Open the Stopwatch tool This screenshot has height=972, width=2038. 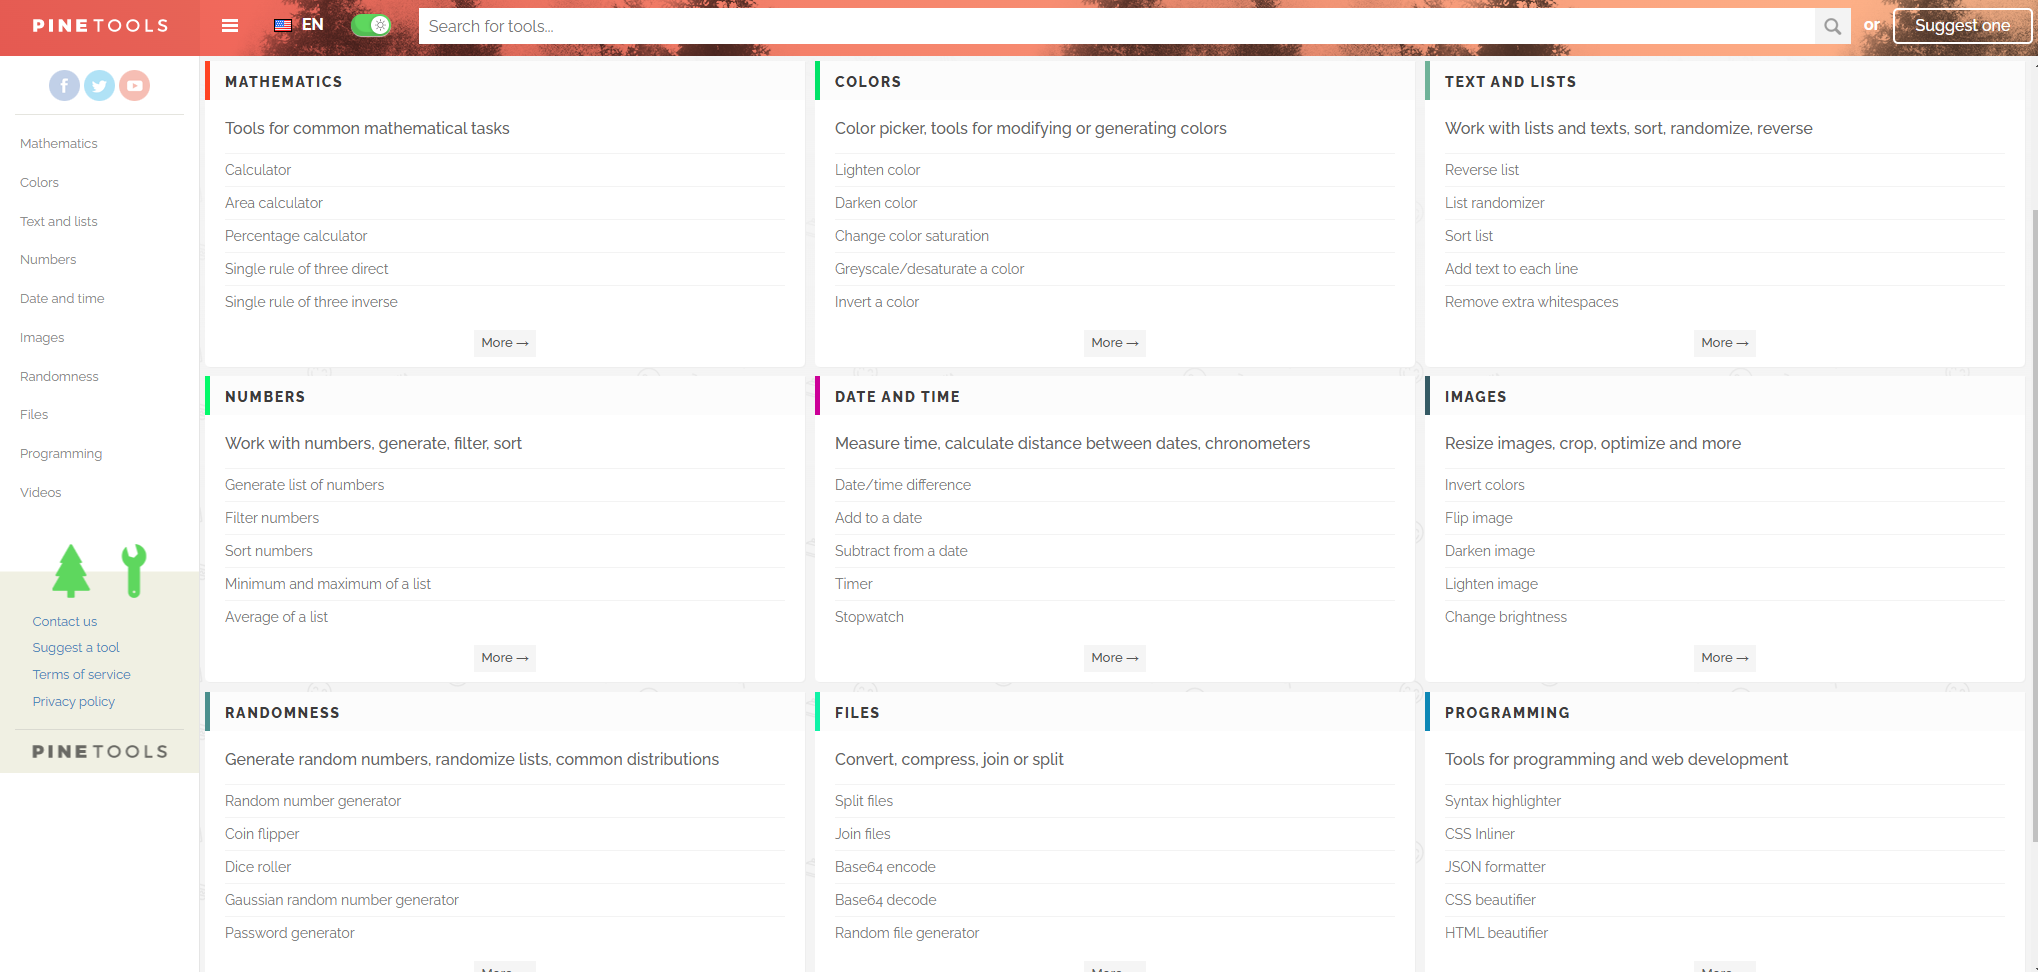point(869,616)
